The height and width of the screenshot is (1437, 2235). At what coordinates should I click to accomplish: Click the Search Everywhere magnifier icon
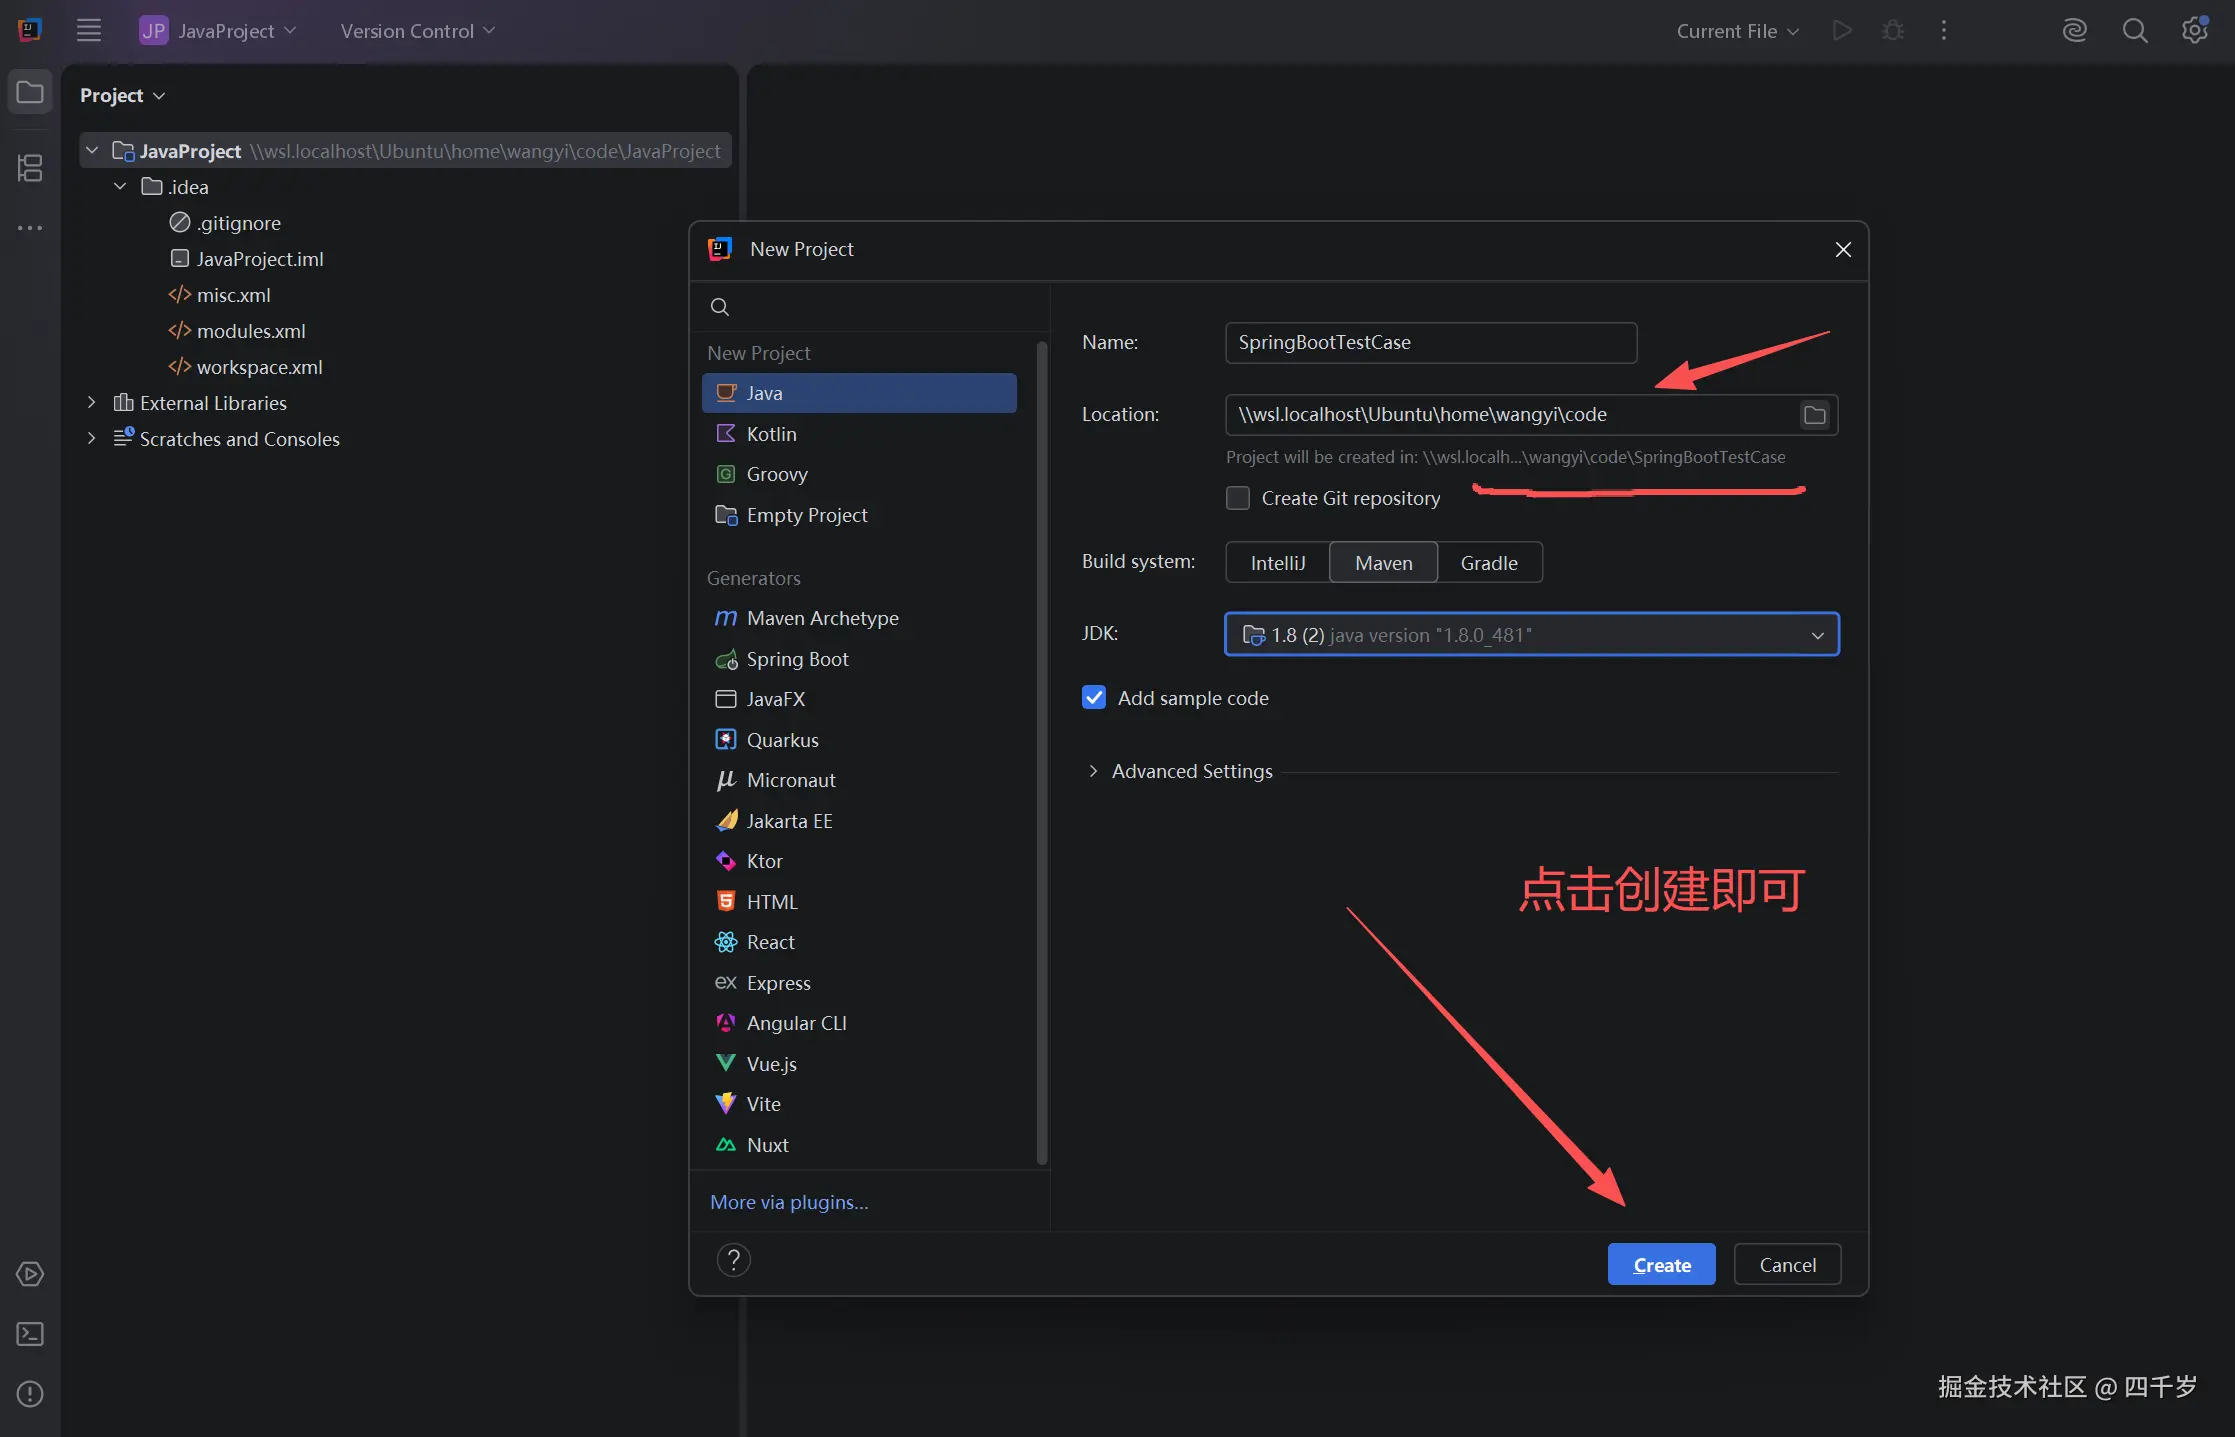[2134, 31]
